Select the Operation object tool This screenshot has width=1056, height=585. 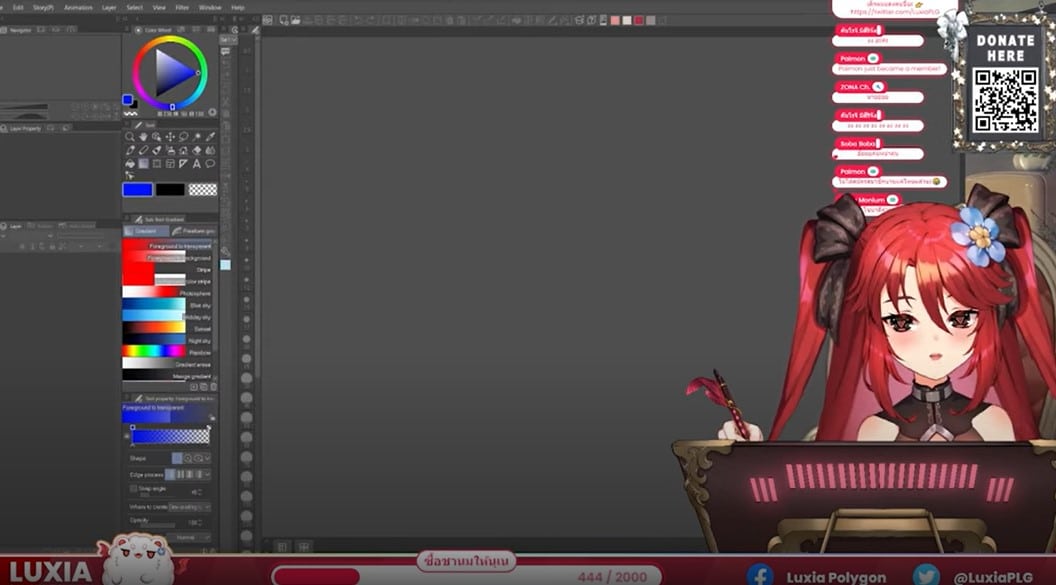(x=156, y=137)
